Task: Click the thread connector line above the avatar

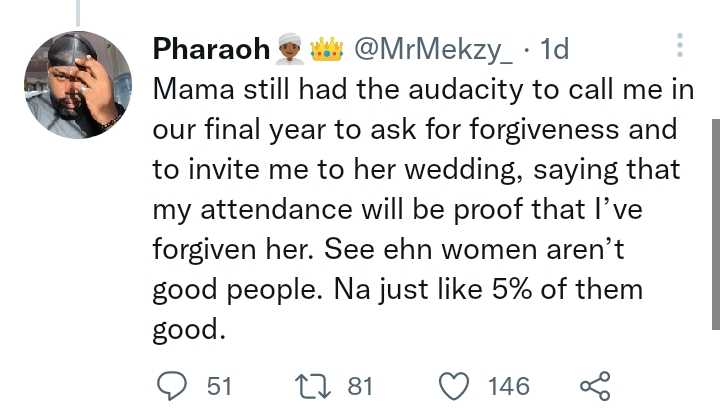Action: [78, 12]
